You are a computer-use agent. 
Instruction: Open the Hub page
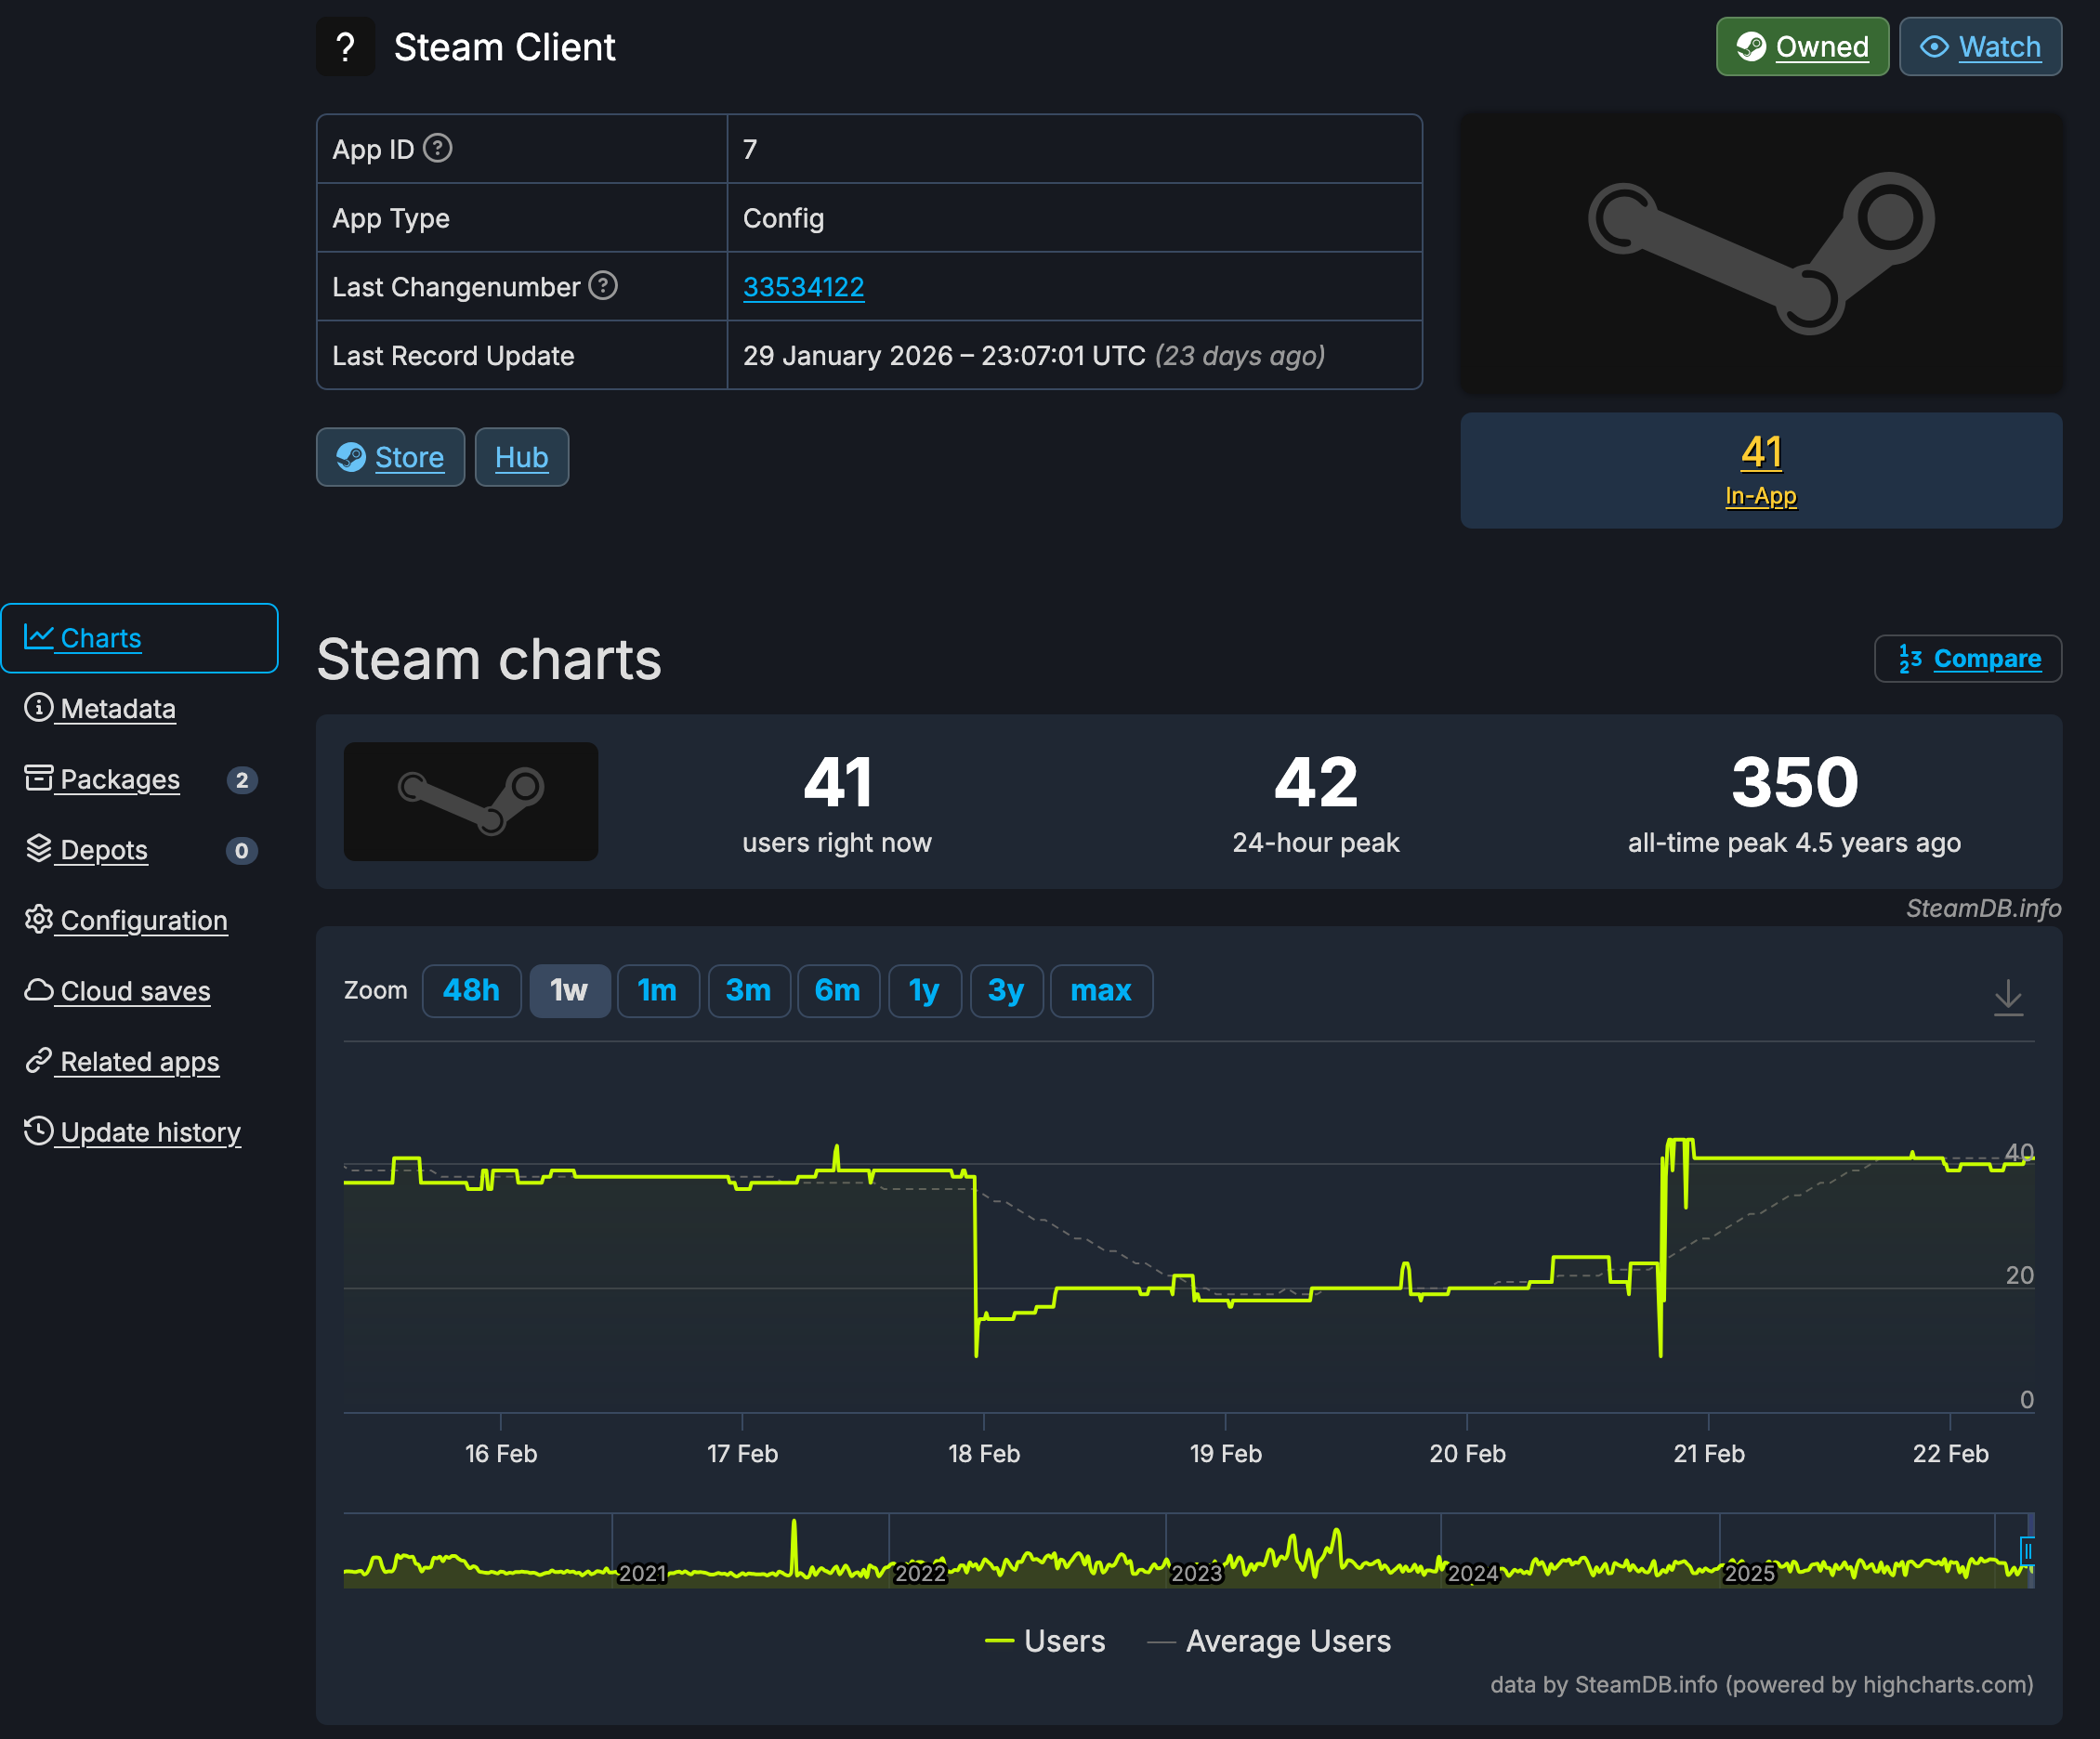pos(521,457)
